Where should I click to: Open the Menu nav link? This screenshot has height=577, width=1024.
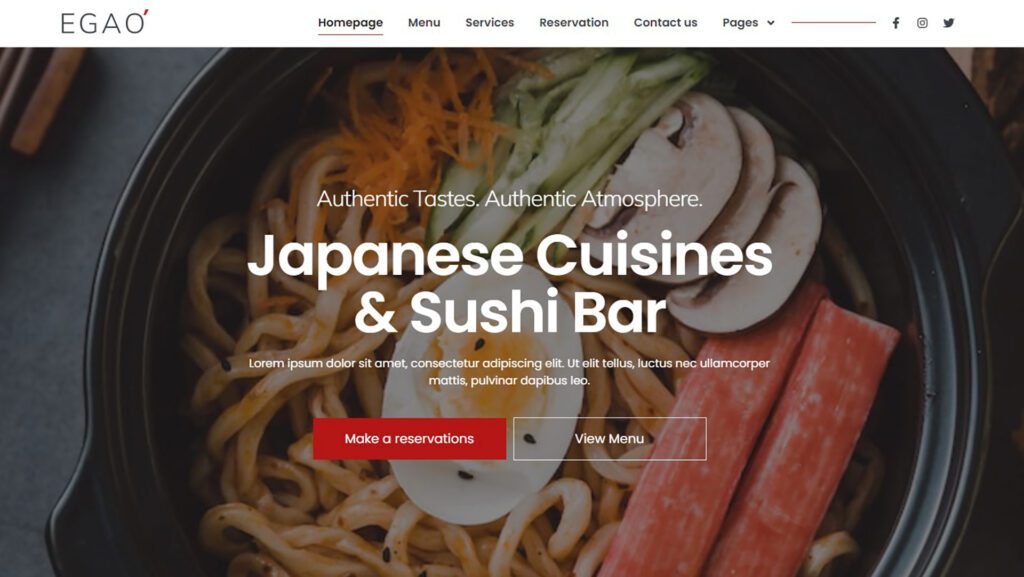[424, 22]
